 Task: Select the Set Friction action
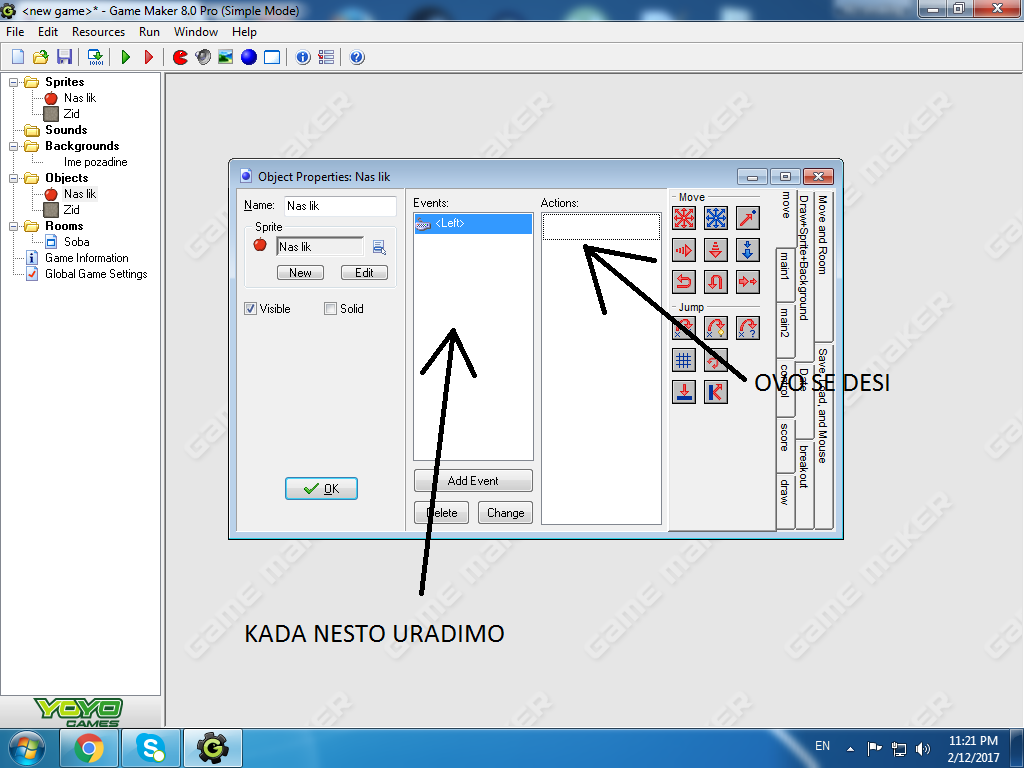[748, 282]
